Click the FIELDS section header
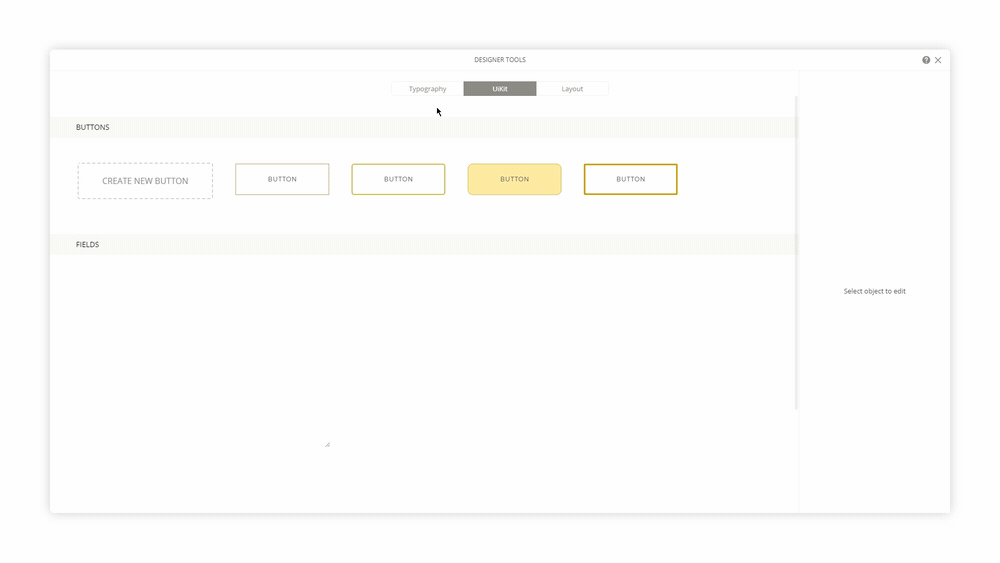Viewport: 1000px width, 563px height. pyautogui.click(x=88, y=244)
